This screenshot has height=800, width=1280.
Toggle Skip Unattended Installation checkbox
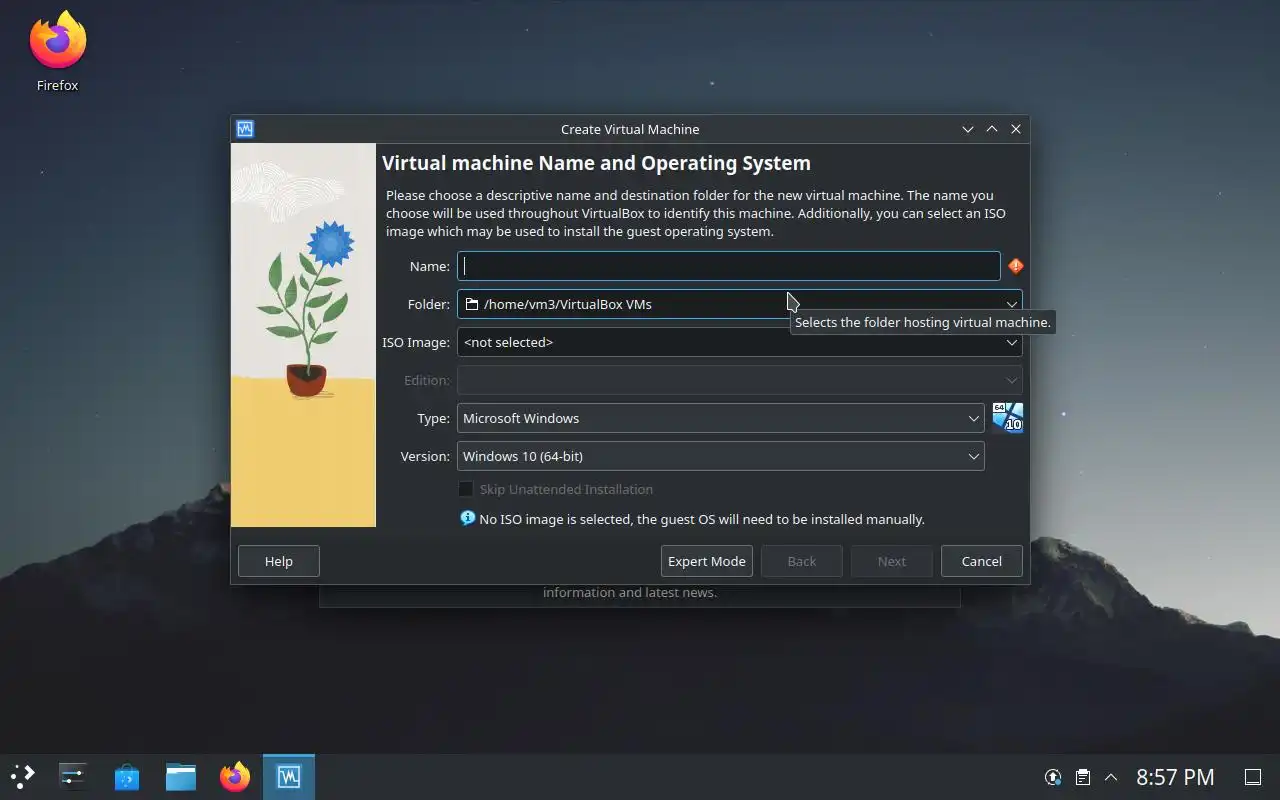466,489
